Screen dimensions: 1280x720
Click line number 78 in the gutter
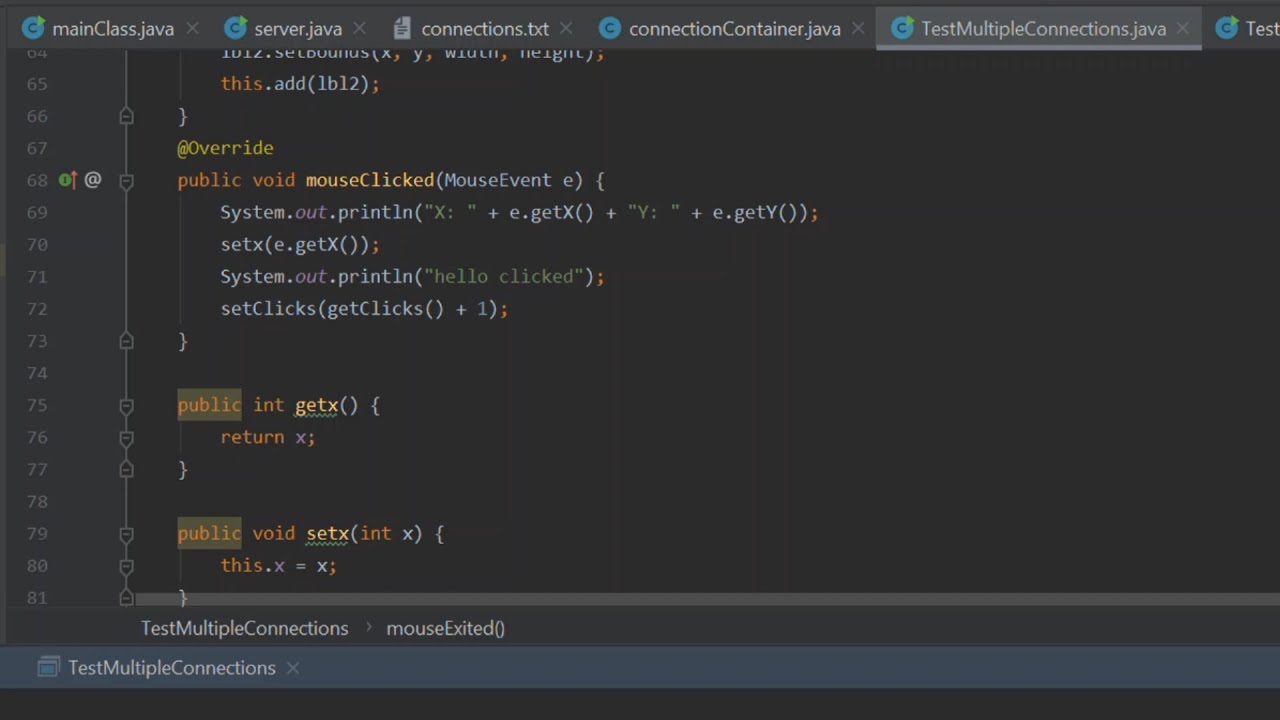[x=37, y=501]
